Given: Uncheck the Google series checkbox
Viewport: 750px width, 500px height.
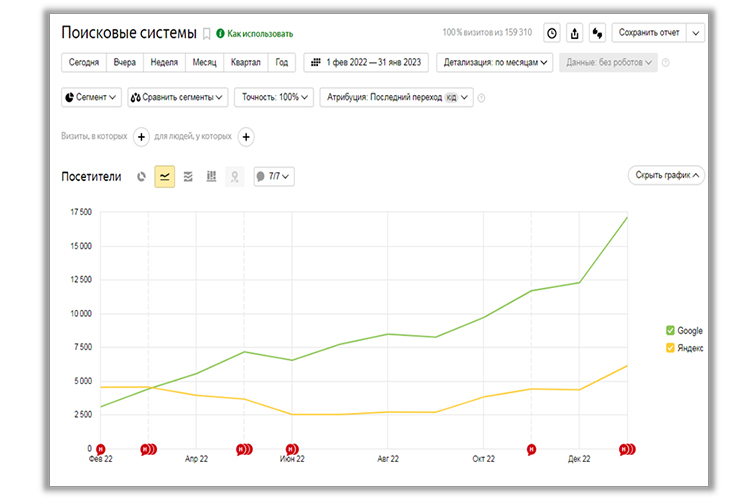Looking at the screenshot, I should pyautogui.click(x=670, y=330).
